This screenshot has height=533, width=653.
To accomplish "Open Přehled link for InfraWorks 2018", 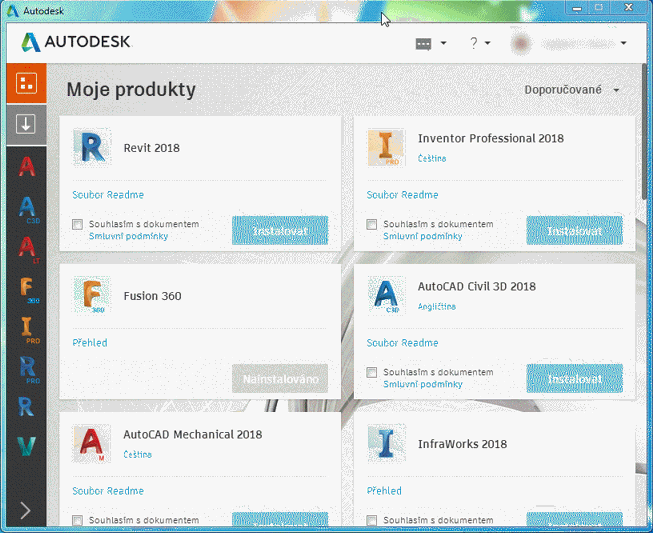I will pyautogui.click(x=384, y=491).
